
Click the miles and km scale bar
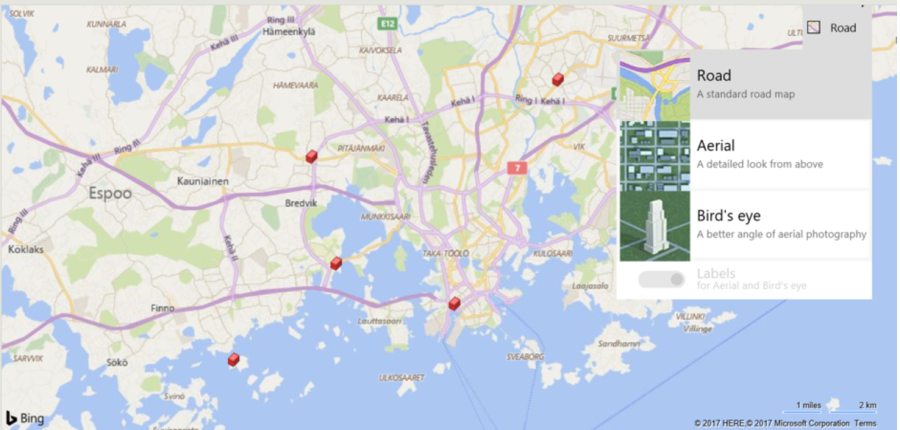[x=835, y=407]
